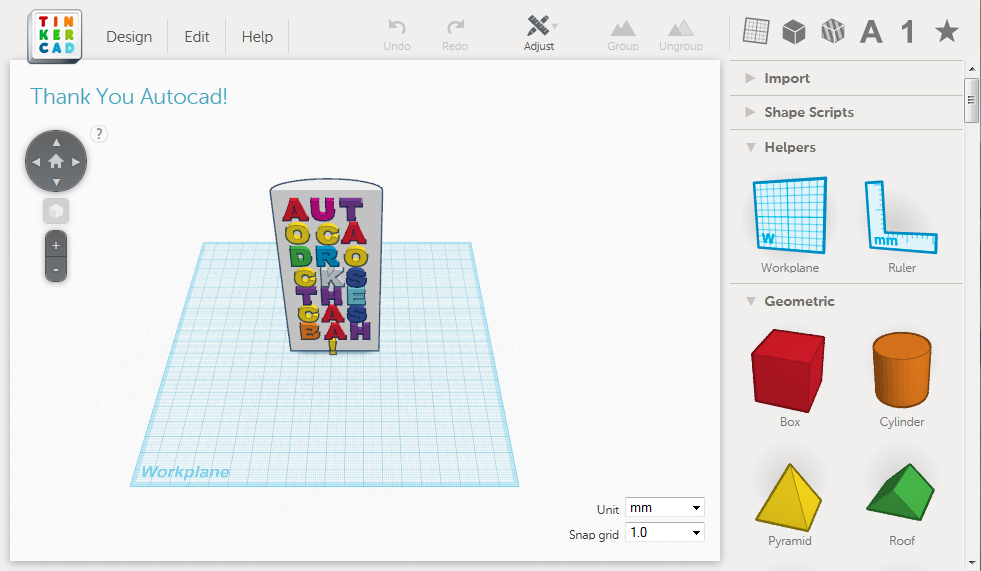This screenshot has width=981, height=571.
Task: Open the Edit menu
Action: pos(196,37)
